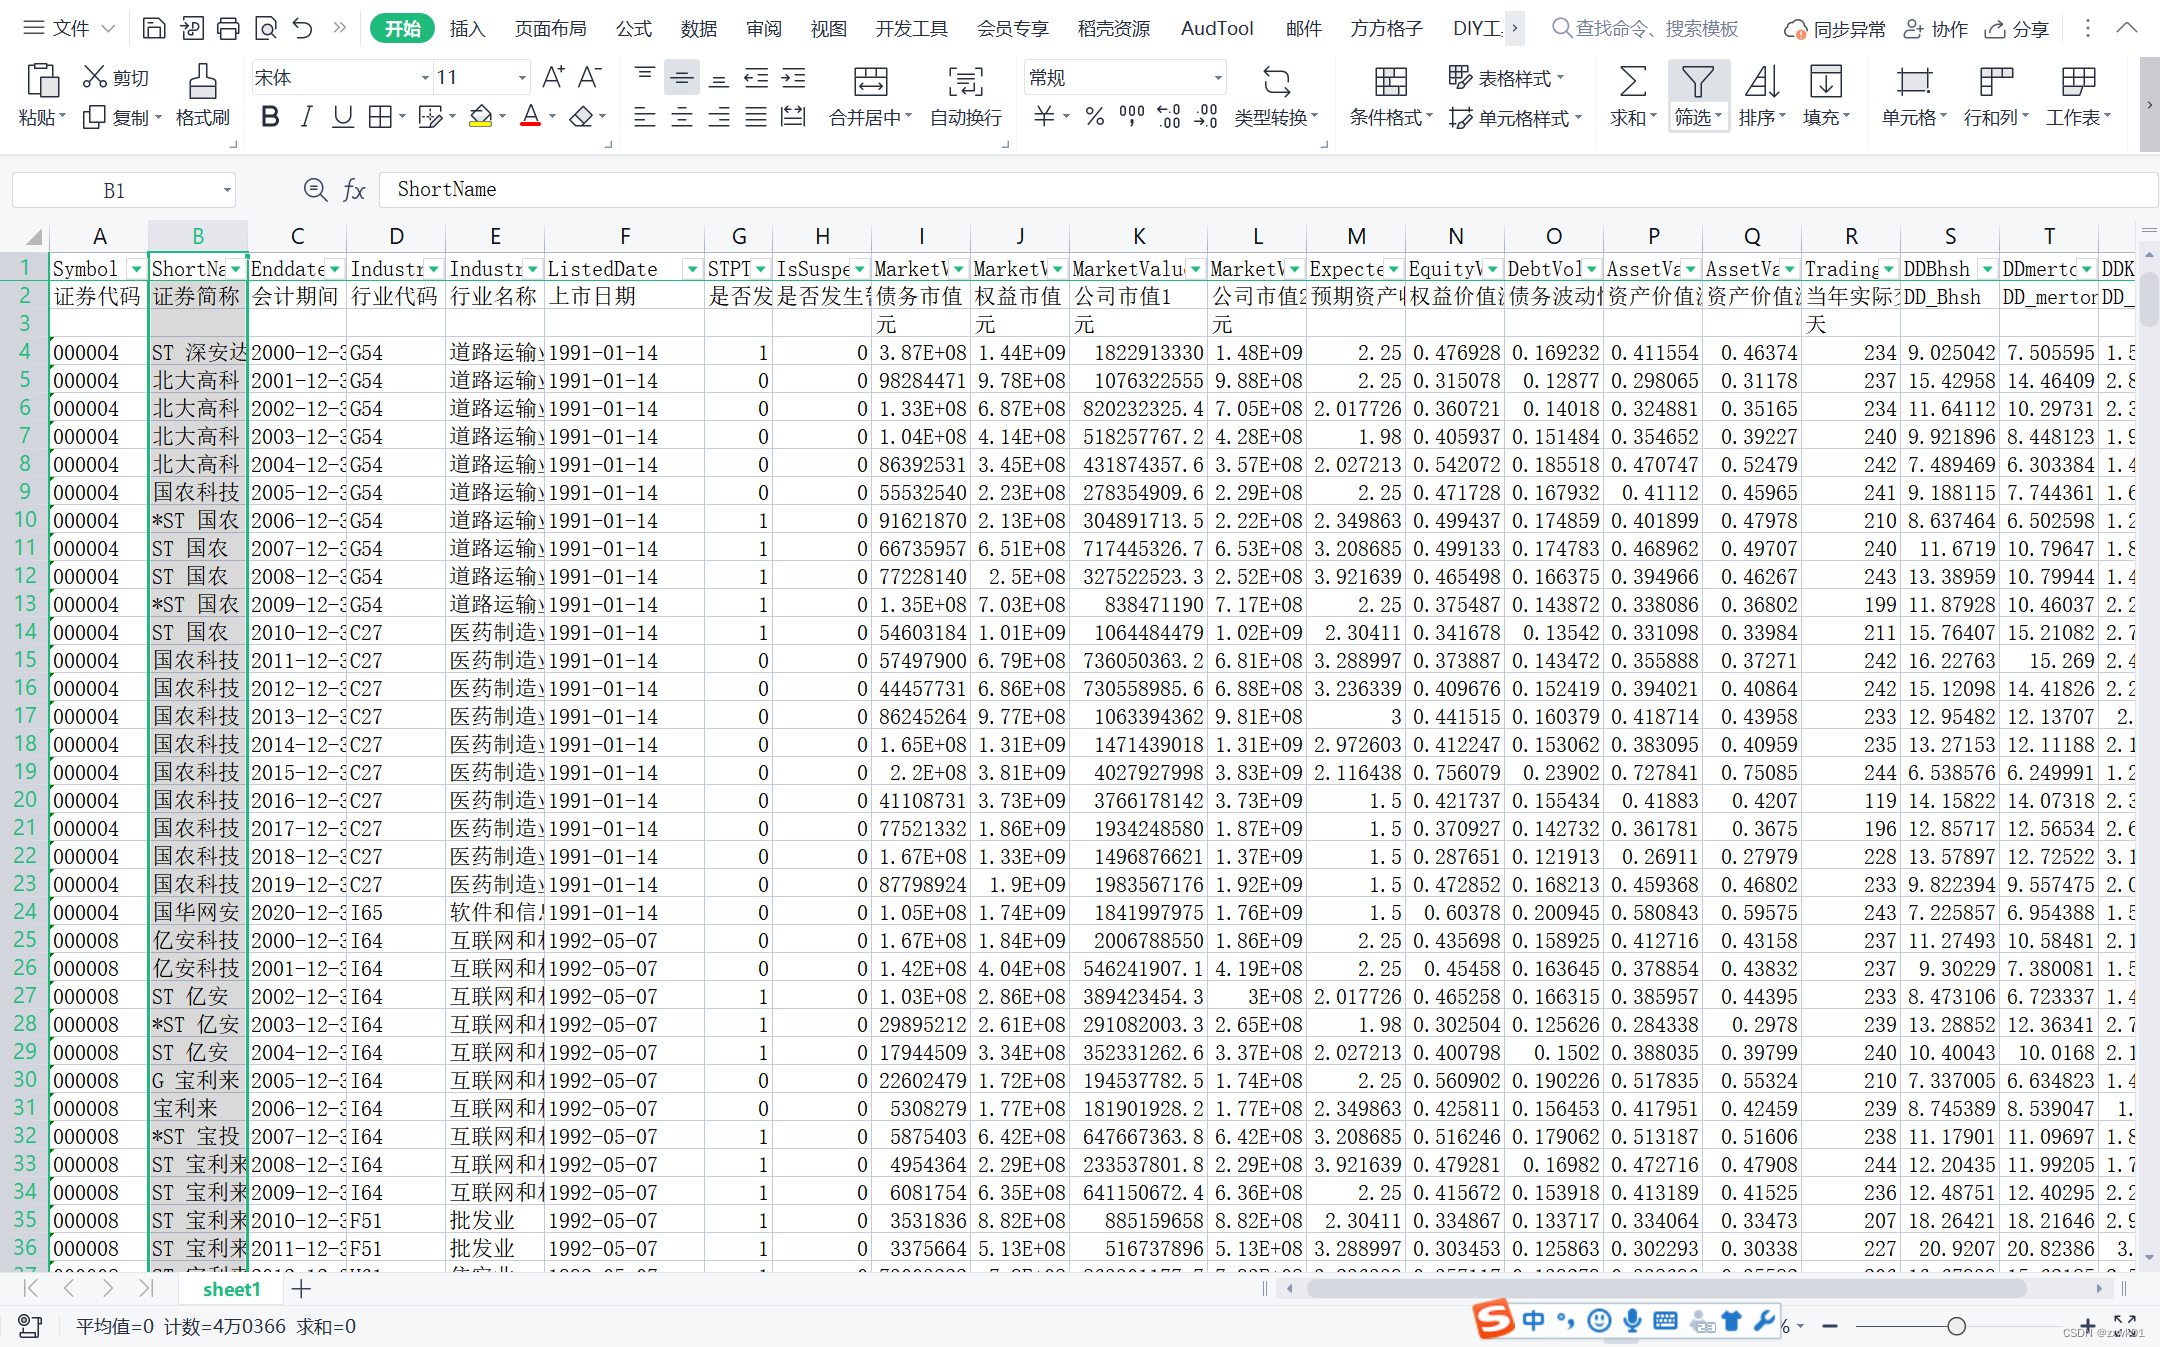Click the 协作 (Collaborate) button
2160x1347 pixels.
1936,29
